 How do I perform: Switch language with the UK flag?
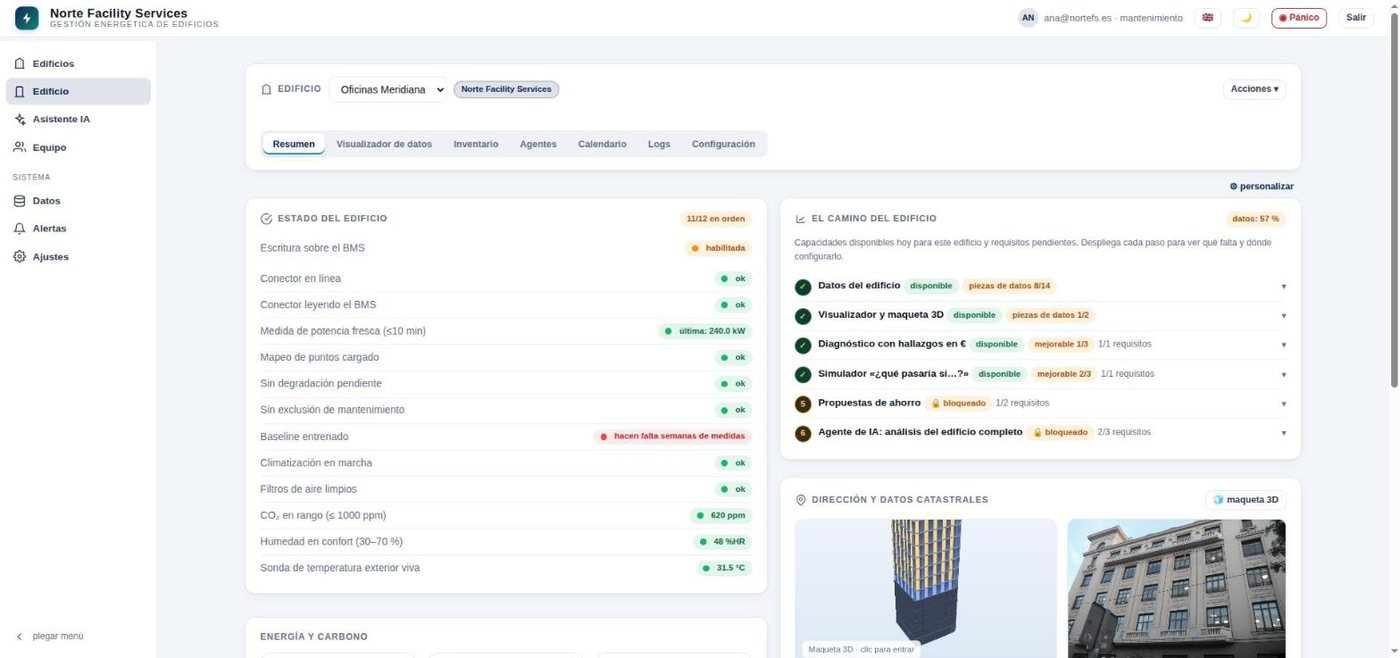(x=1208, y=18)
